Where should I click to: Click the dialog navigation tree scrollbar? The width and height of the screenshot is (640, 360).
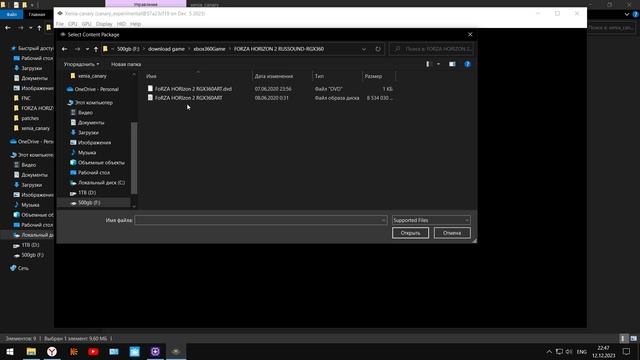134,158
